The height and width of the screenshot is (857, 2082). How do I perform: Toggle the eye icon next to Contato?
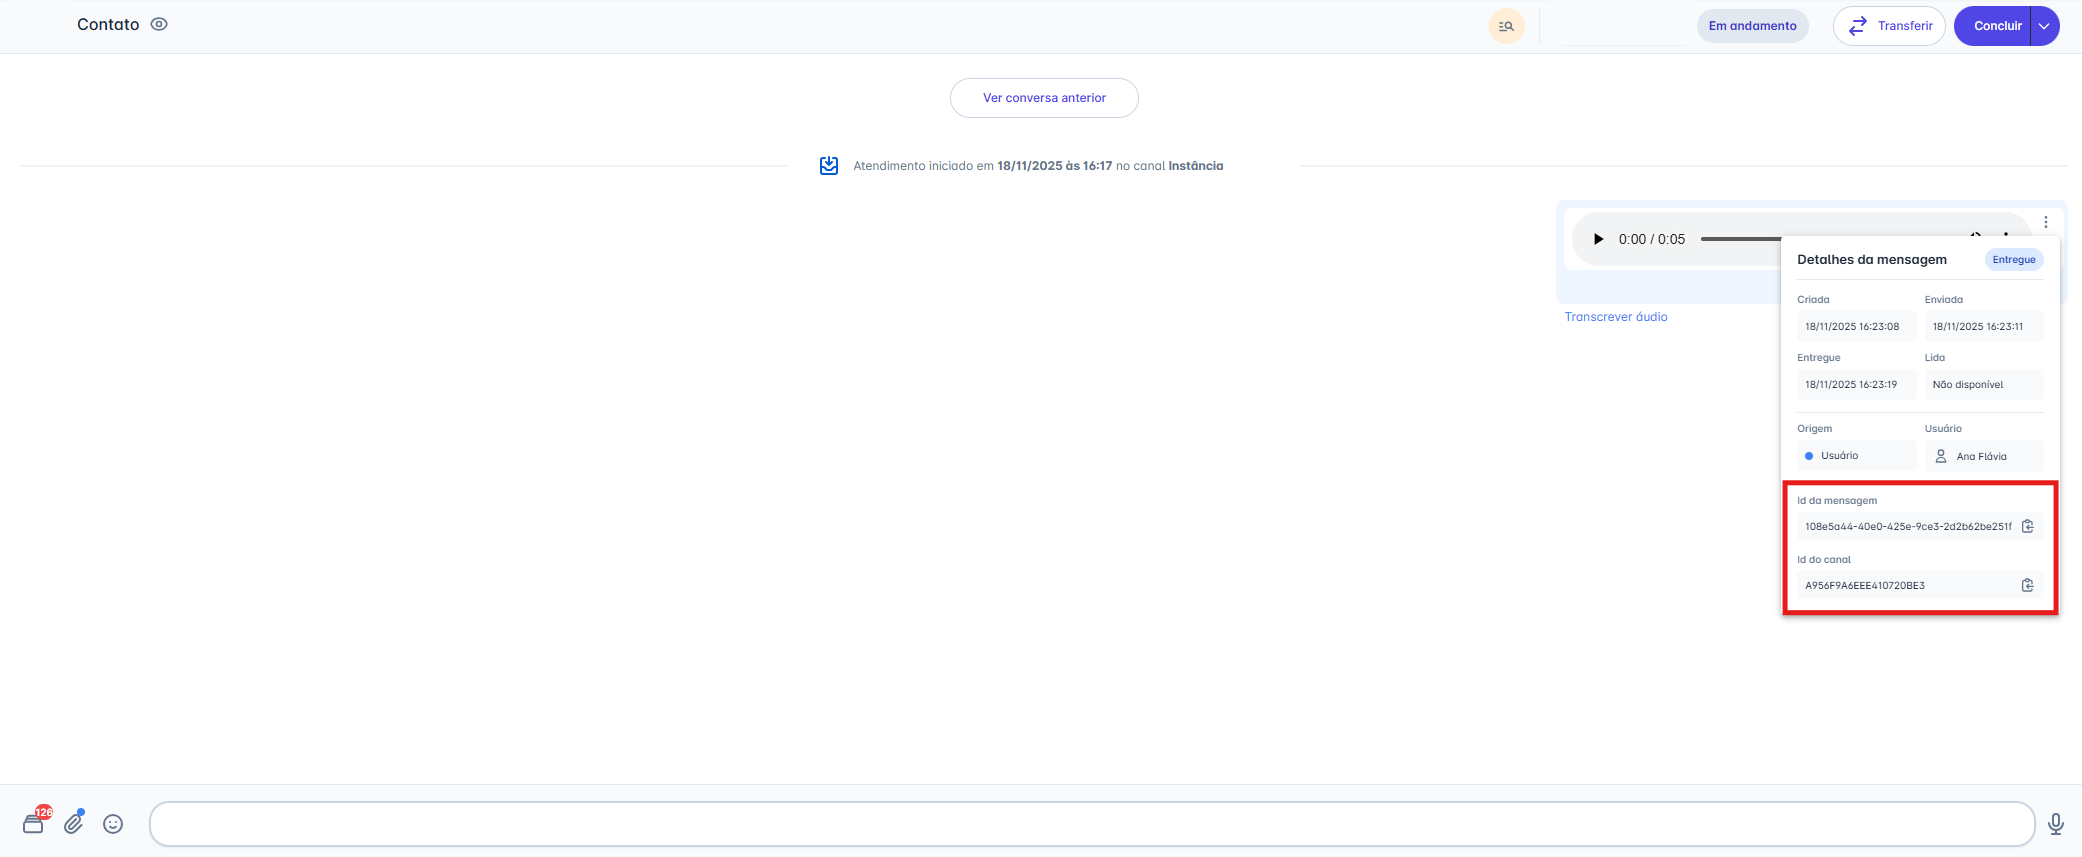tap(159, 25)
